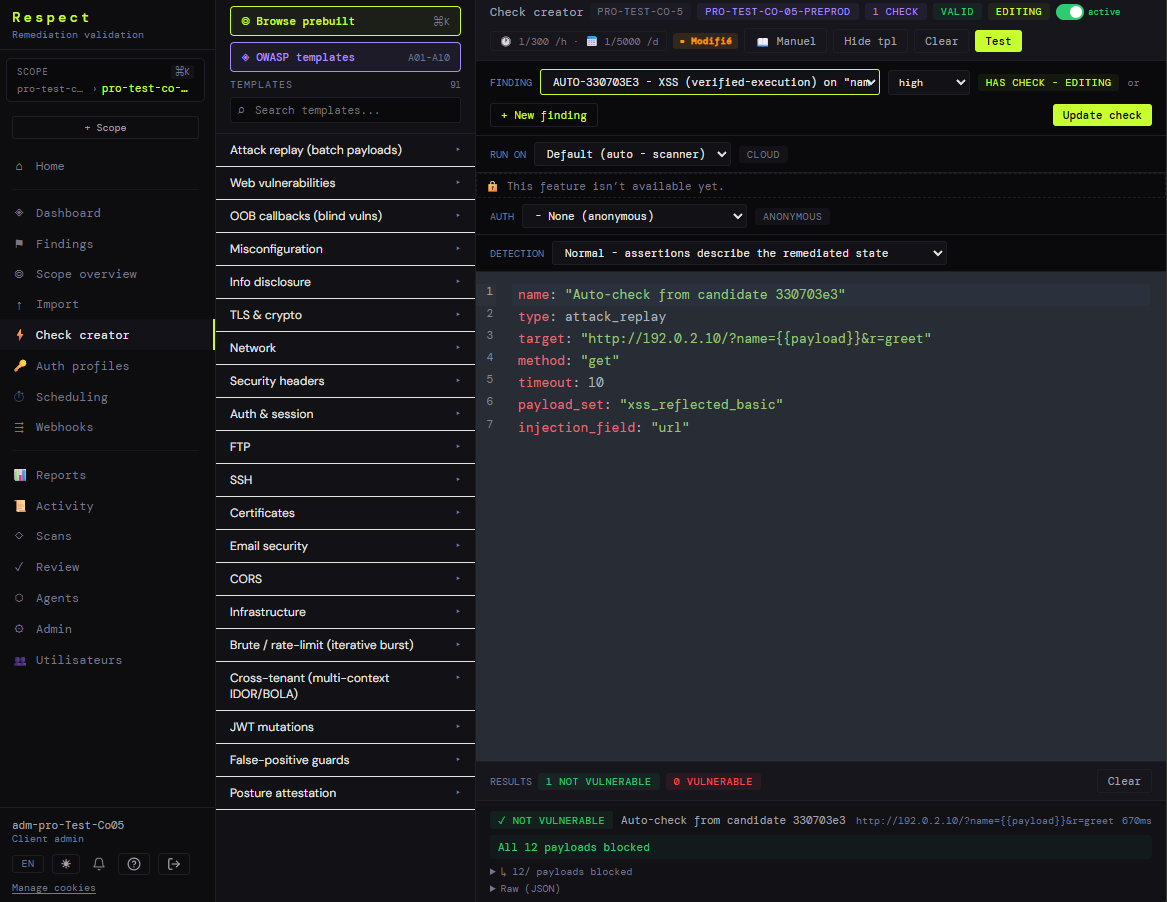Click the Scheduling clock icon

click(x=19, y=397)
